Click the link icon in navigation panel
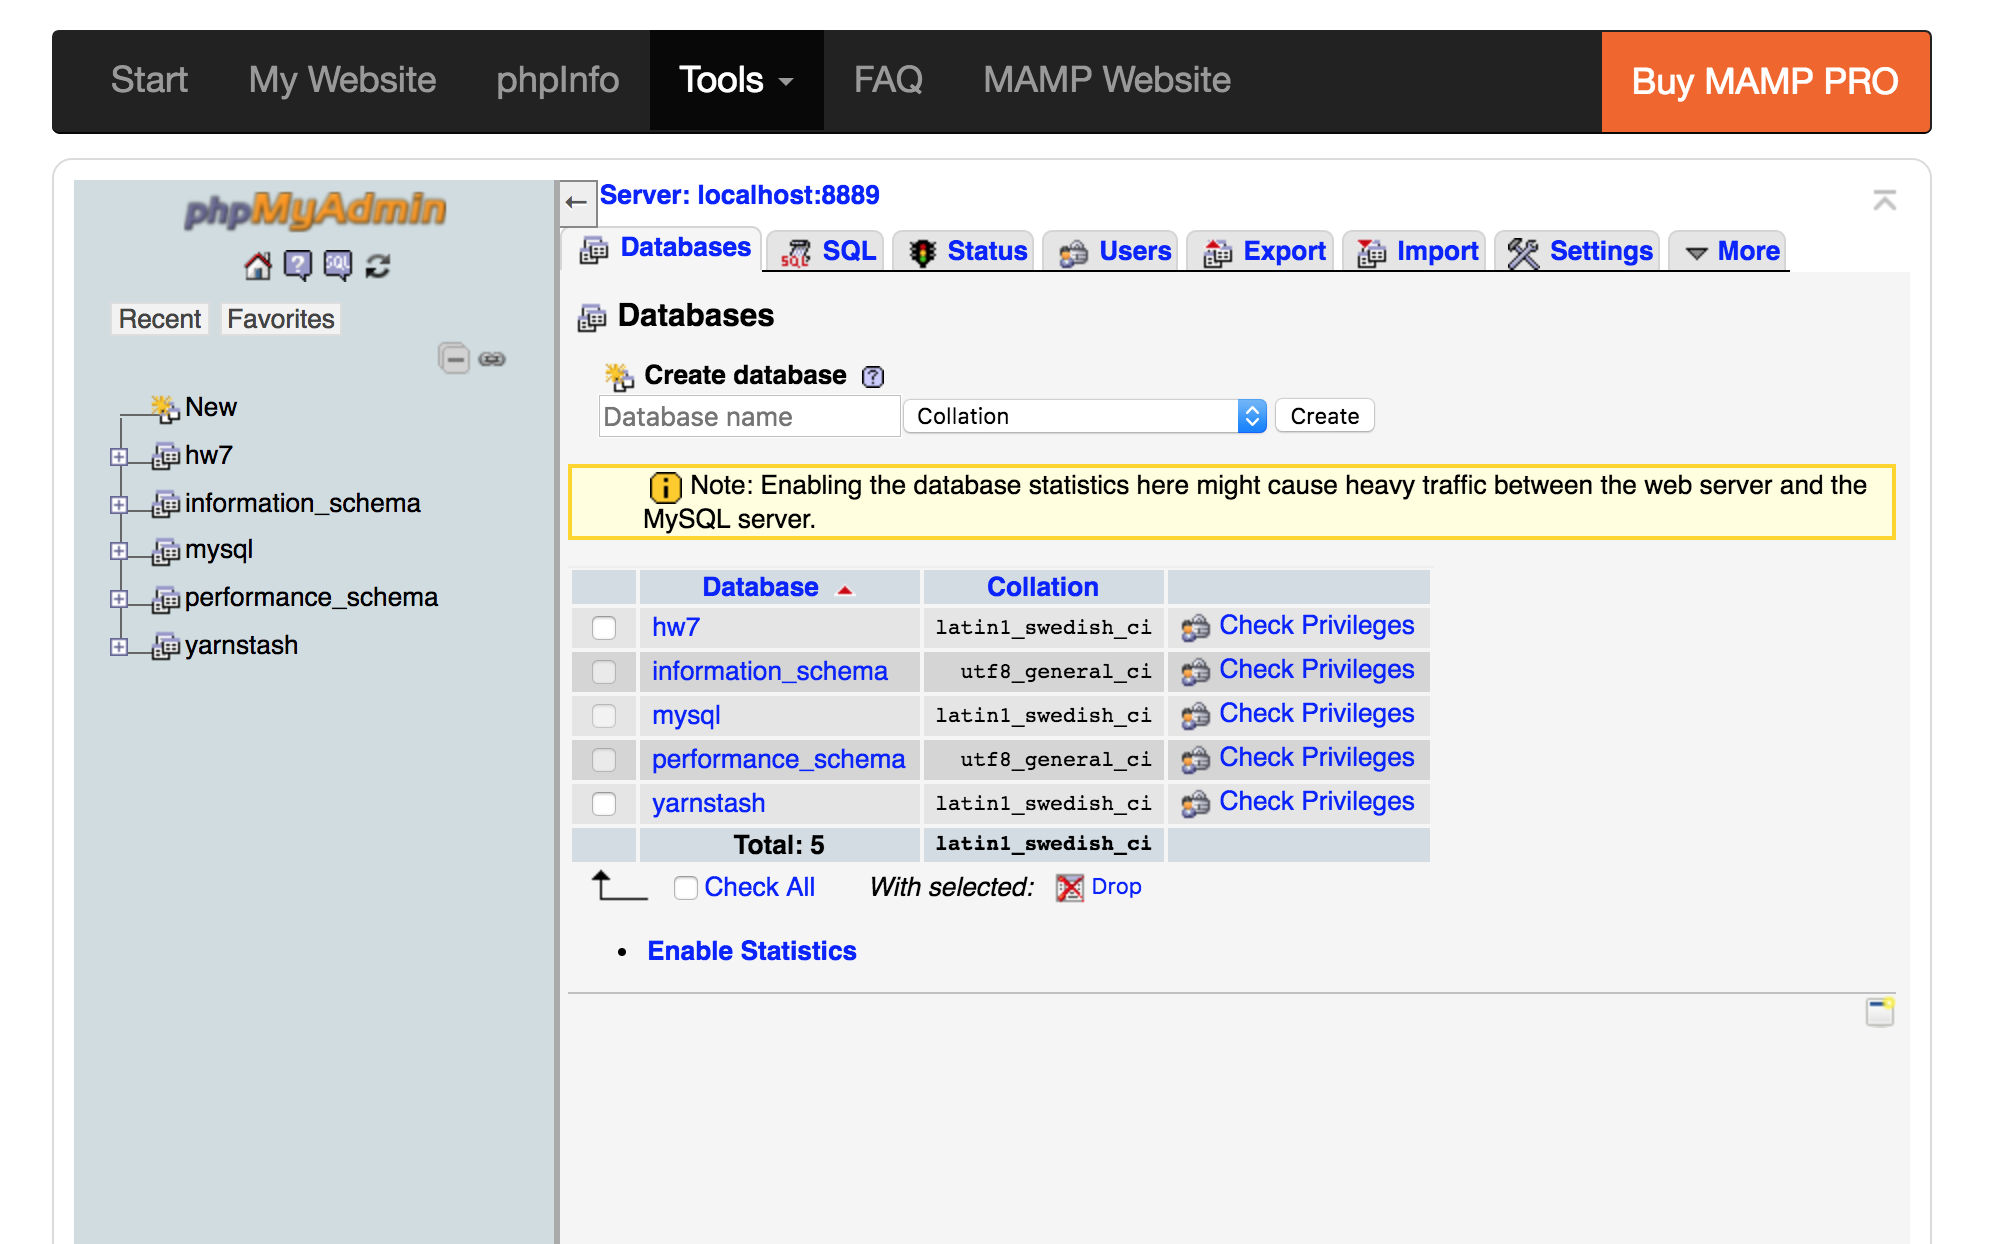The height and width of the screenshot is (1244, 2016). pyautogui.click(x=492, y=358)
